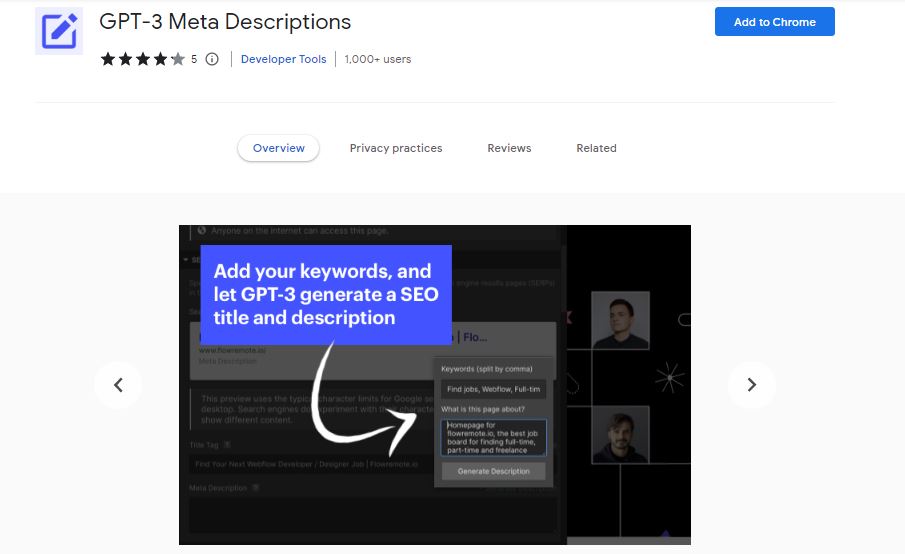Viewport: 905px width, 554px height.
Task: Open the Developer Tools category link
Action: [x=283, y=59]
